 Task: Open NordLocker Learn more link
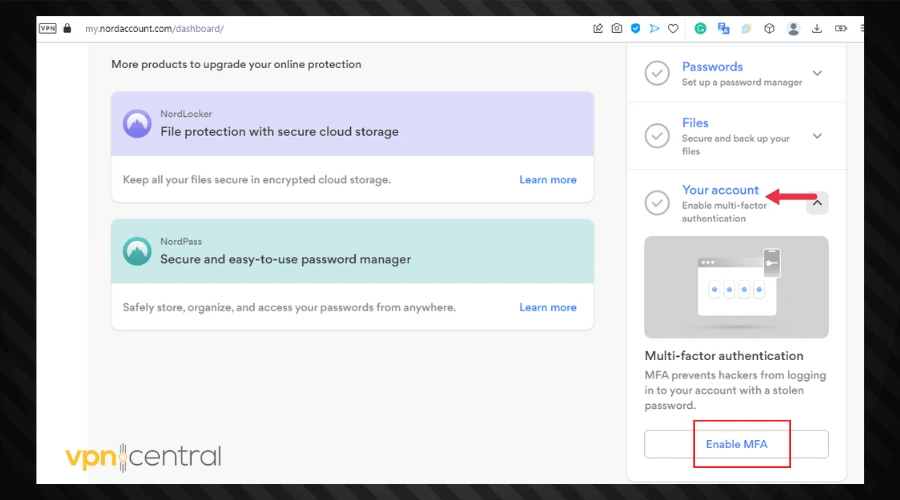pyautogui.click(x=548, y=180)
